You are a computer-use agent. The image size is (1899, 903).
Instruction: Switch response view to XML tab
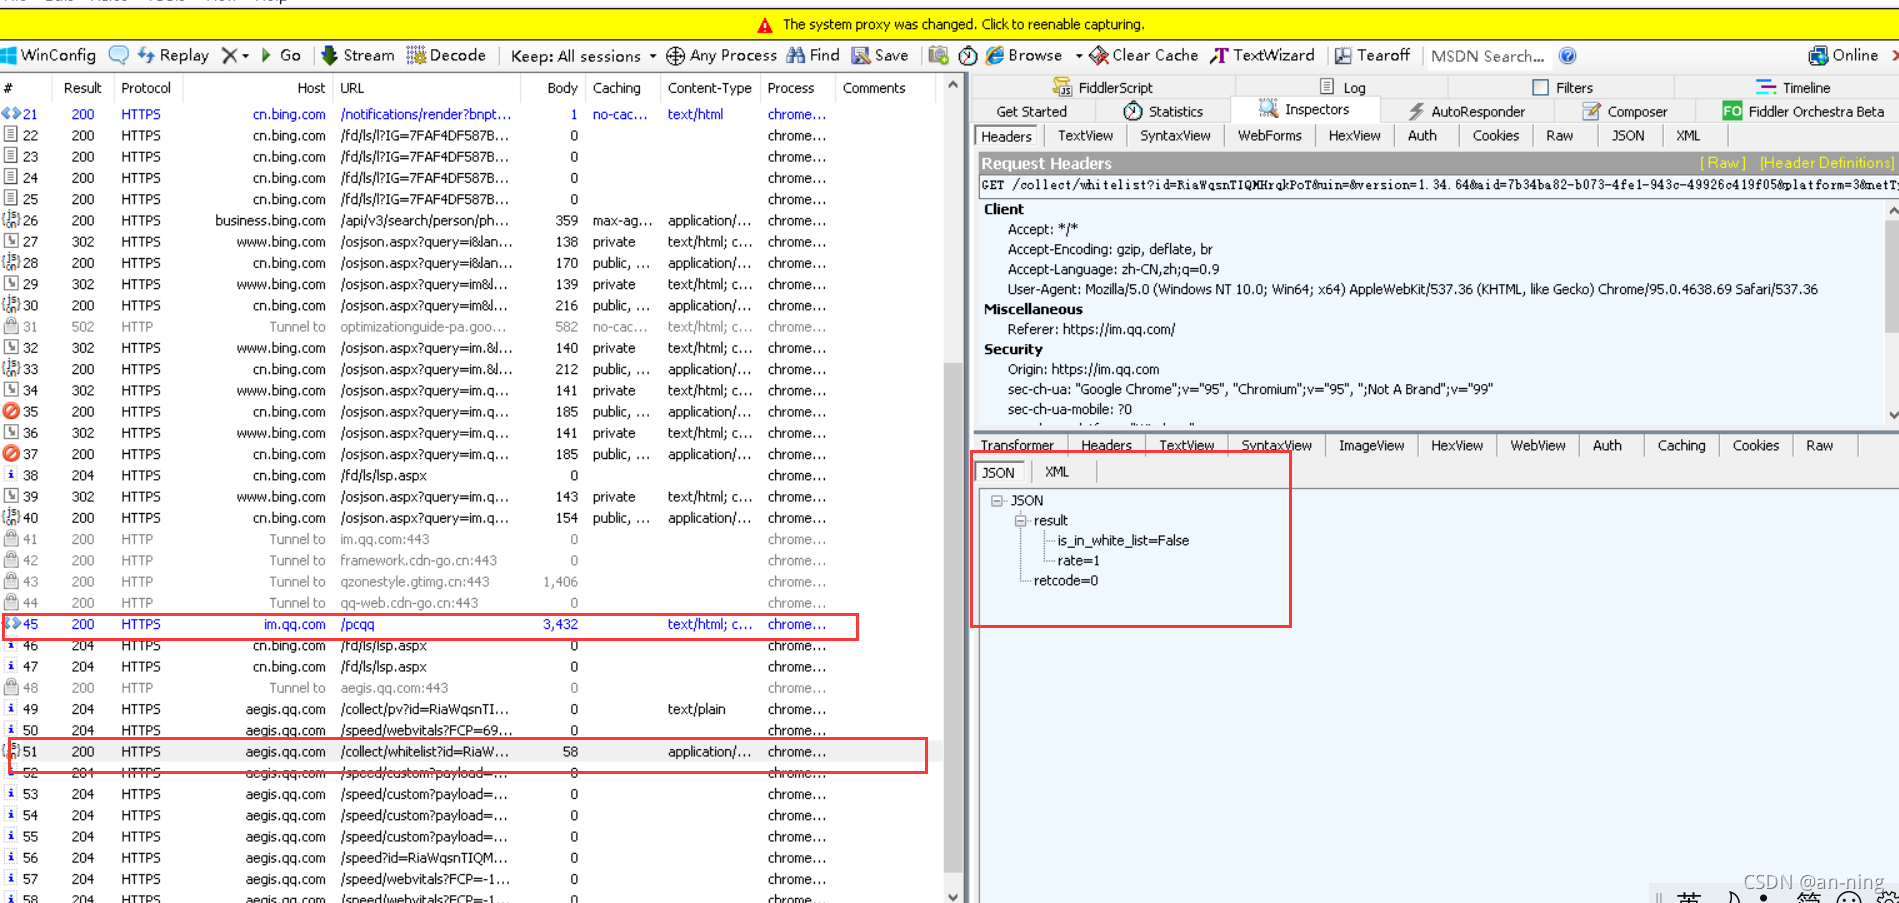[1057, 472]
